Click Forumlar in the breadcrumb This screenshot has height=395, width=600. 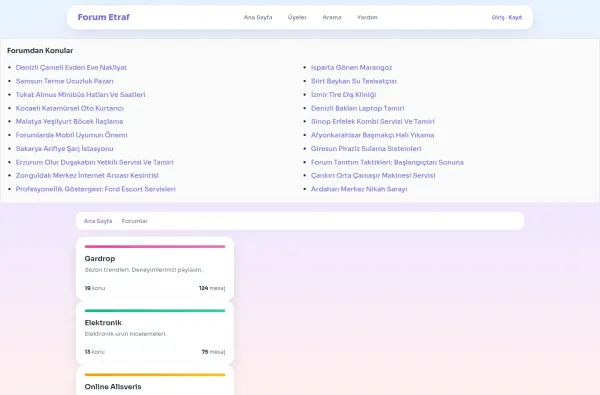click(135, 221)
